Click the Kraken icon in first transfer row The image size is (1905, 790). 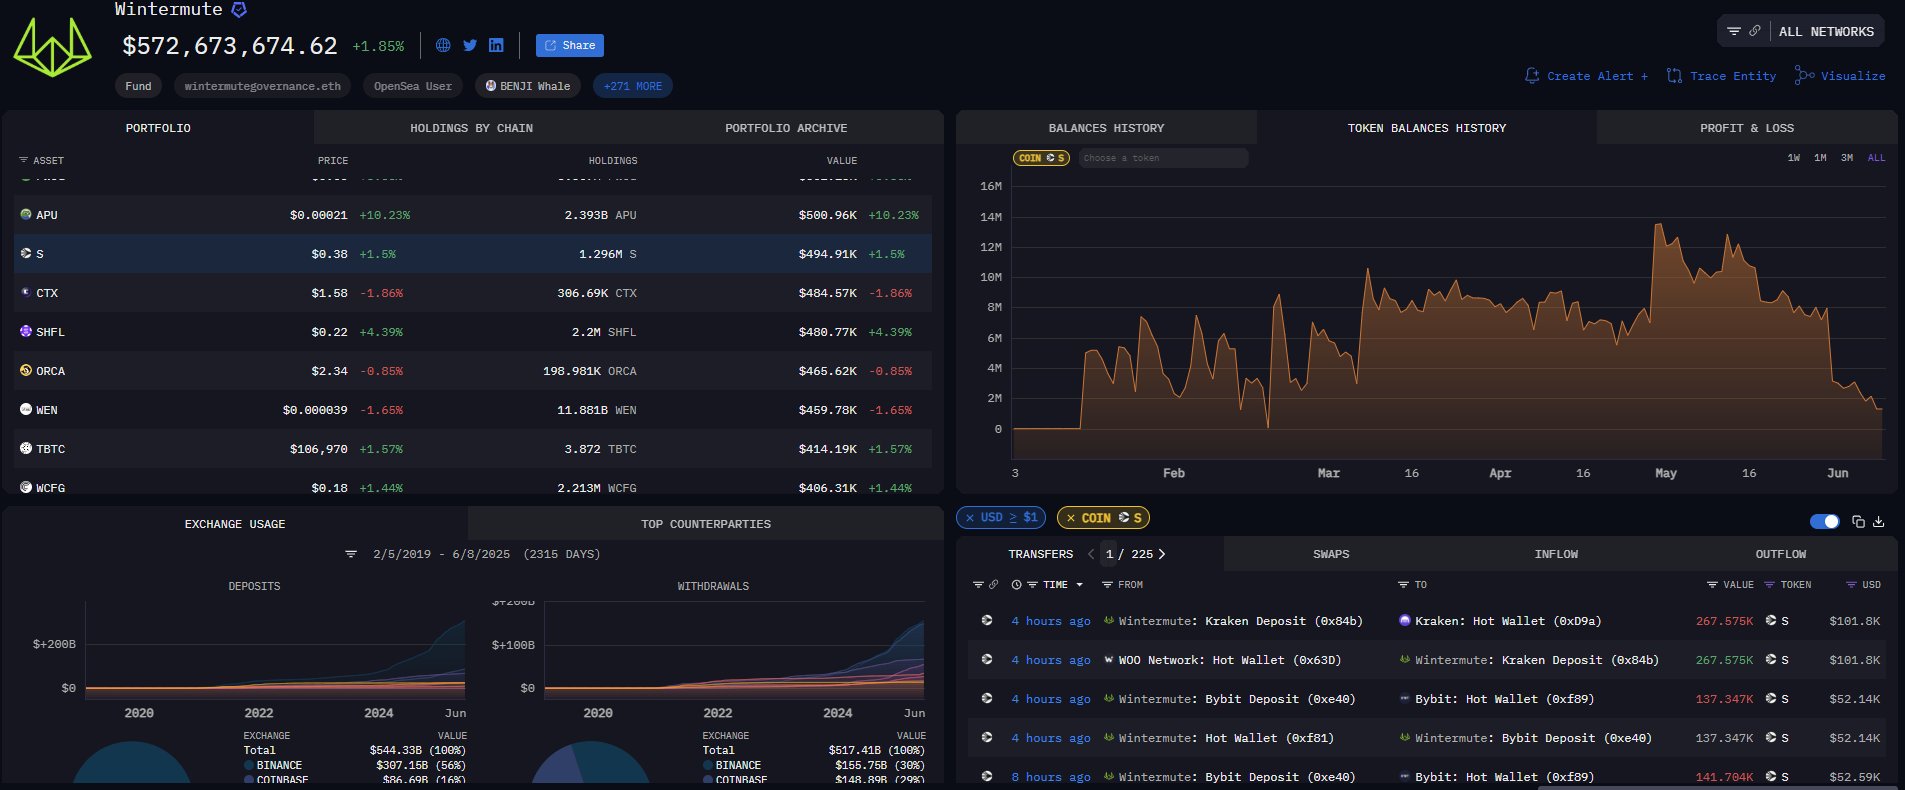pos(1405,621)
